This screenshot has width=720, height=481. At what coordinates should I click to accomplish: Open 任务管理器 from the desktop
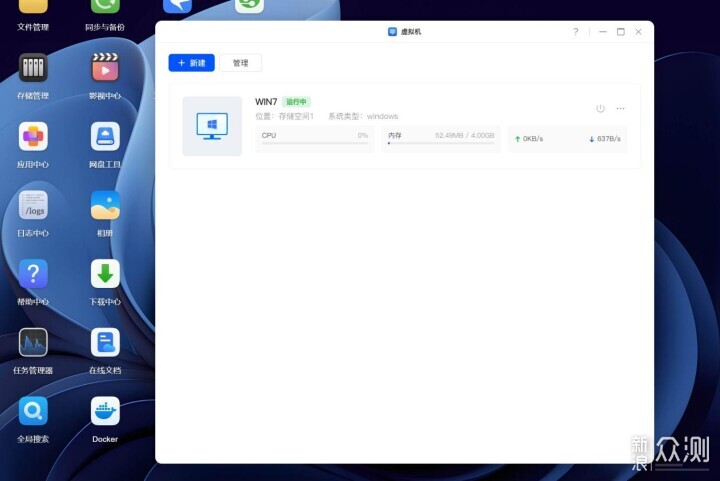(33, 342)
